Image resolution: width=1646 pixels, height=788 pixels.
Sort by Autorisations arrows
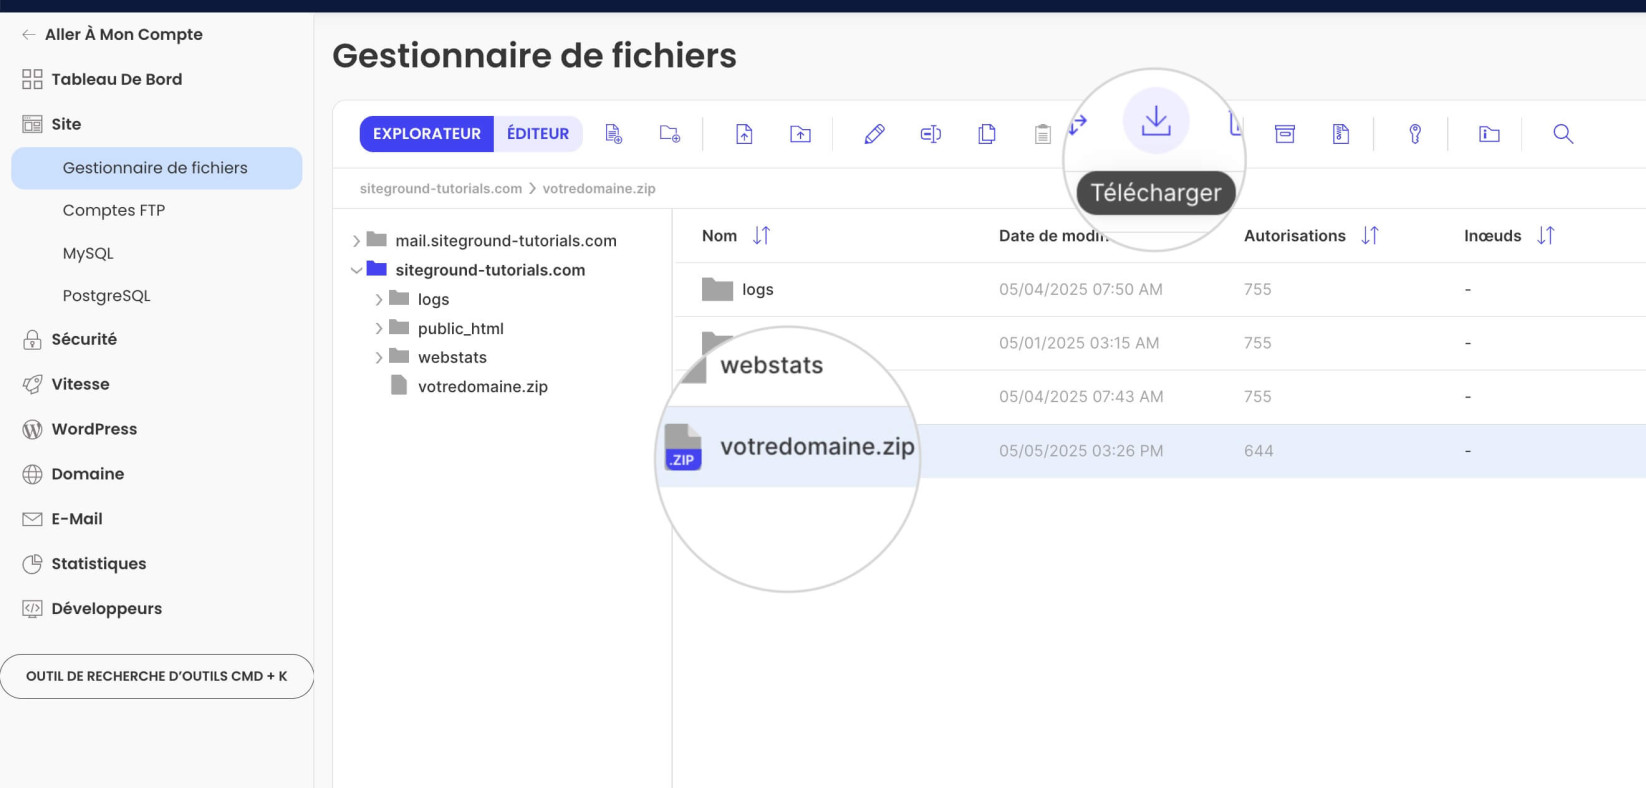click(1370, 236)
